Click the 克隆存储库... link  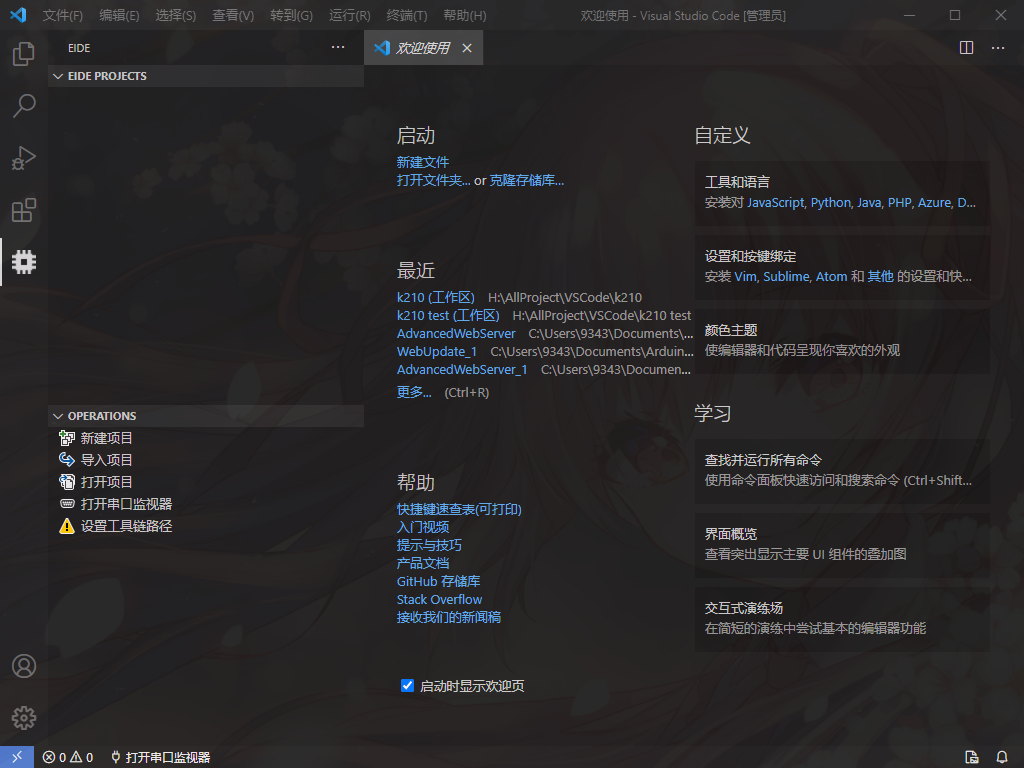pyautogui.click(x=527, y=180)
